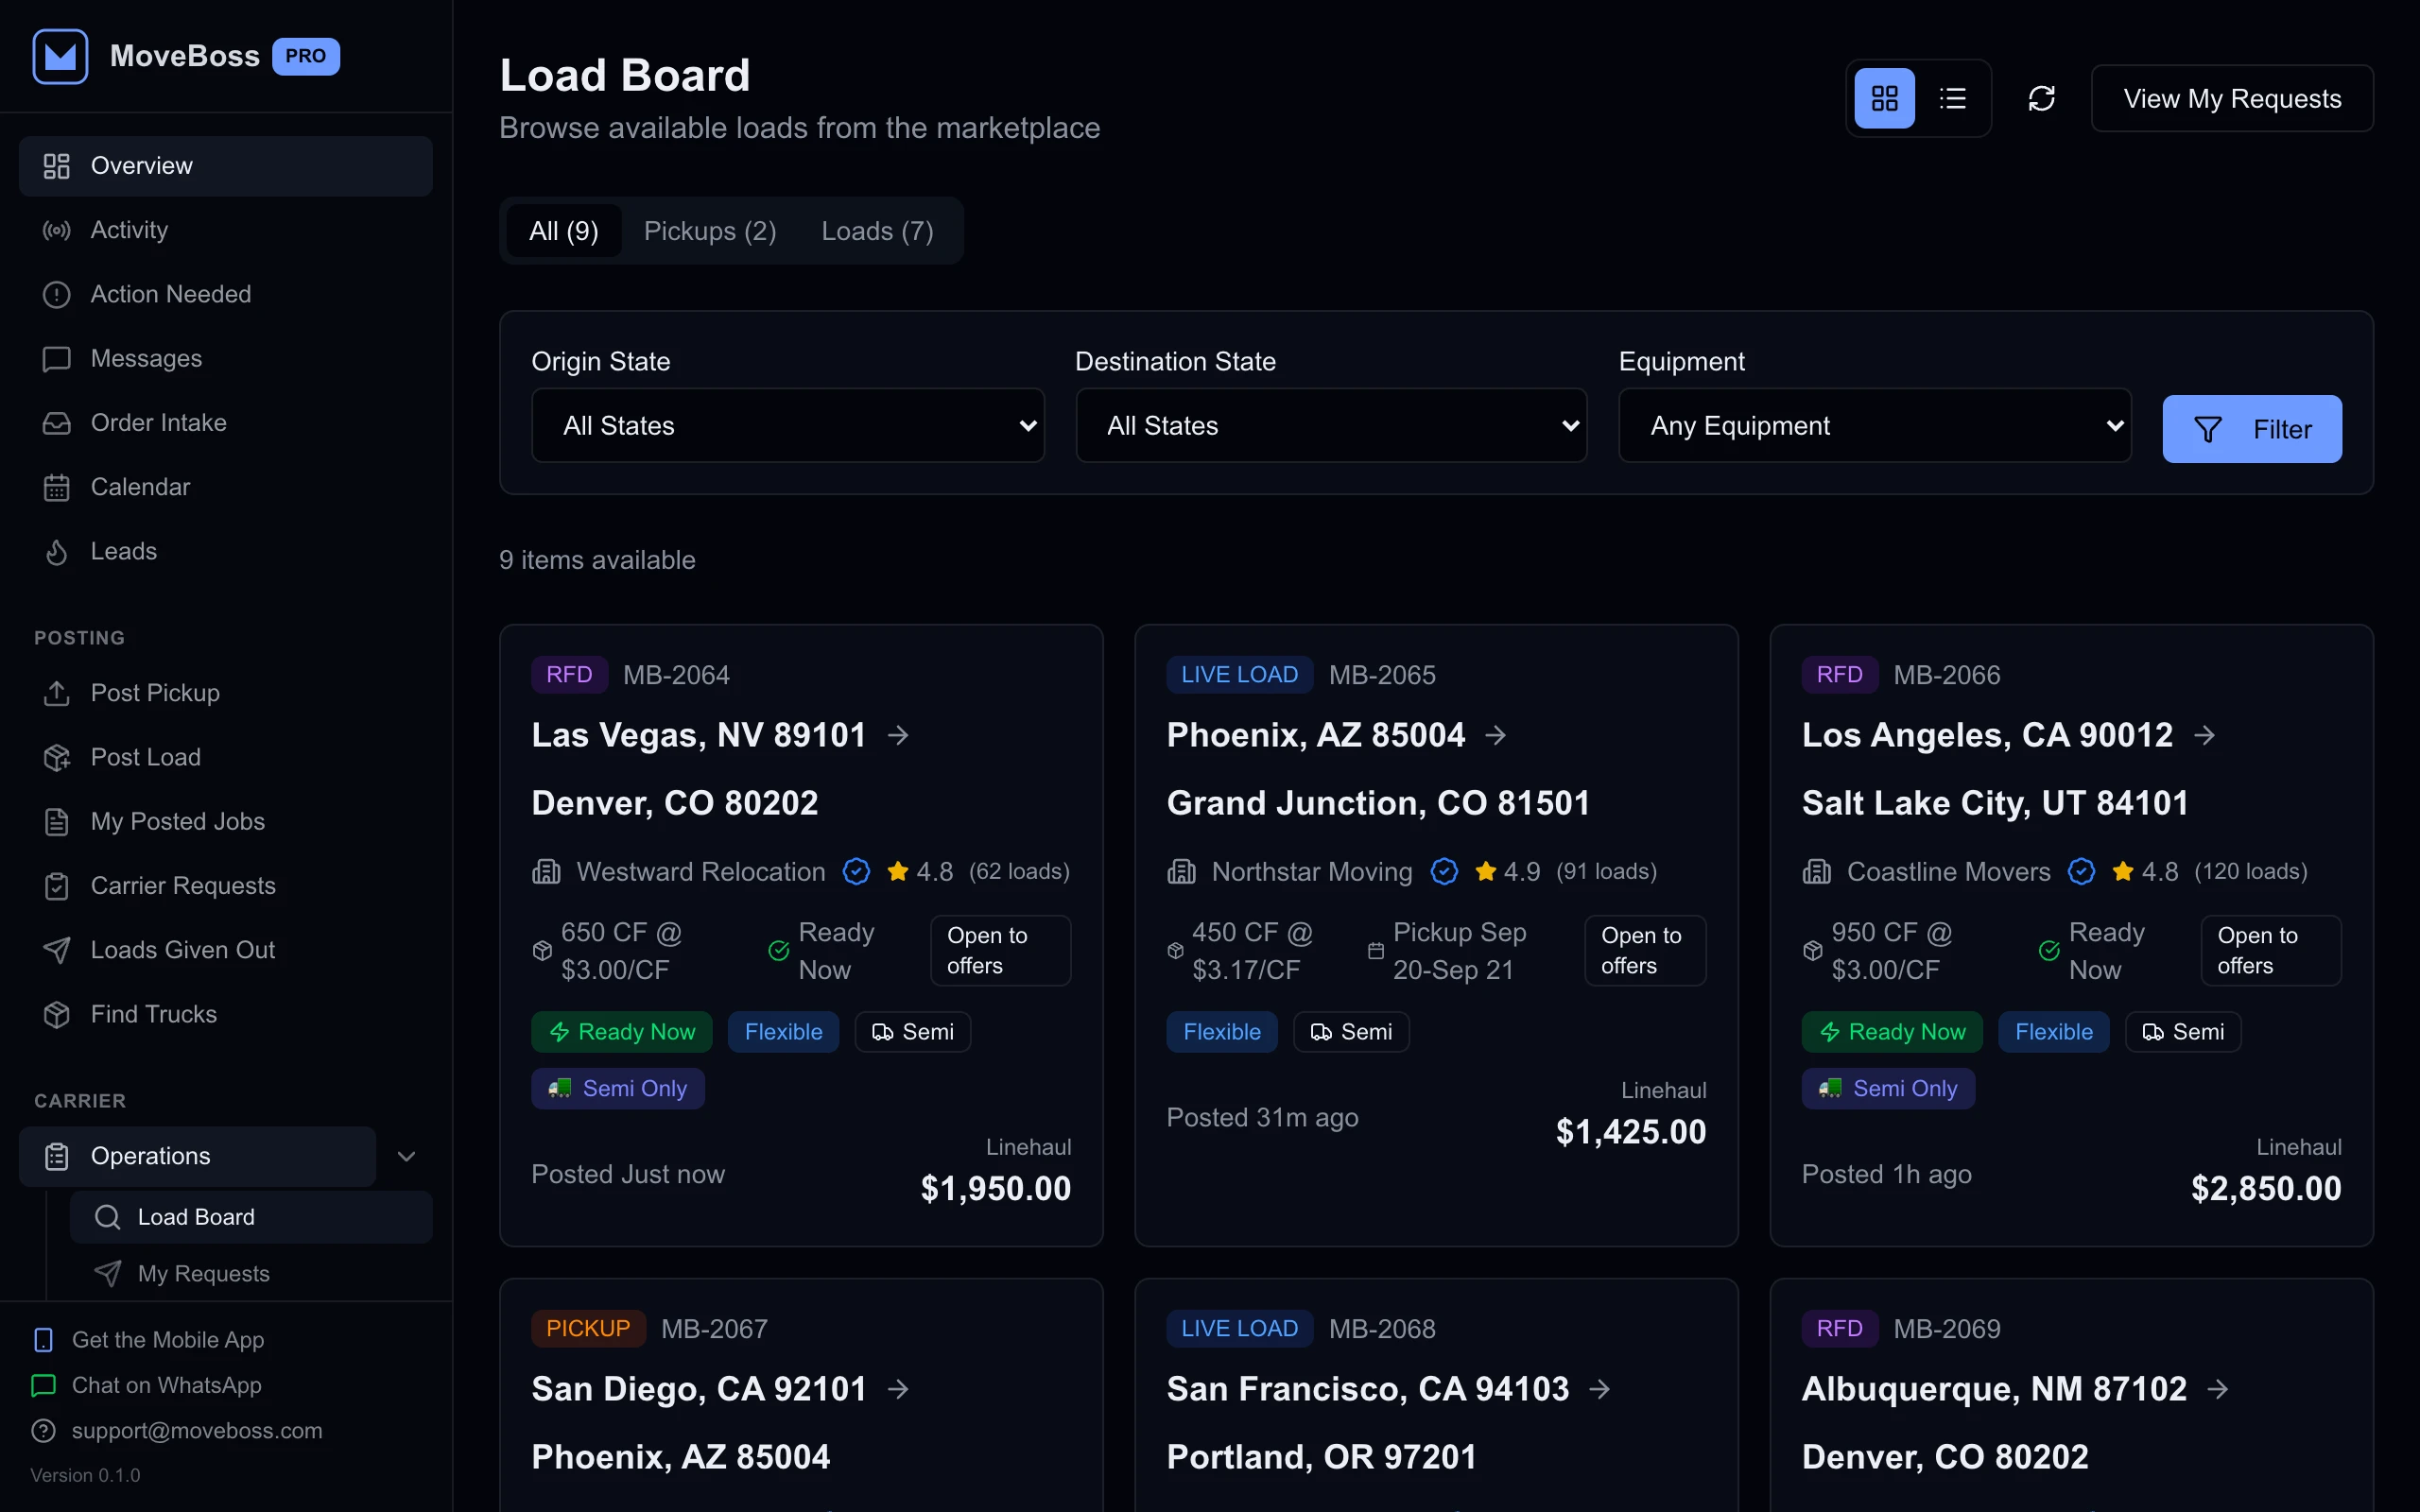Click Open to offers on MB-2064 card

pos(1000,950)
